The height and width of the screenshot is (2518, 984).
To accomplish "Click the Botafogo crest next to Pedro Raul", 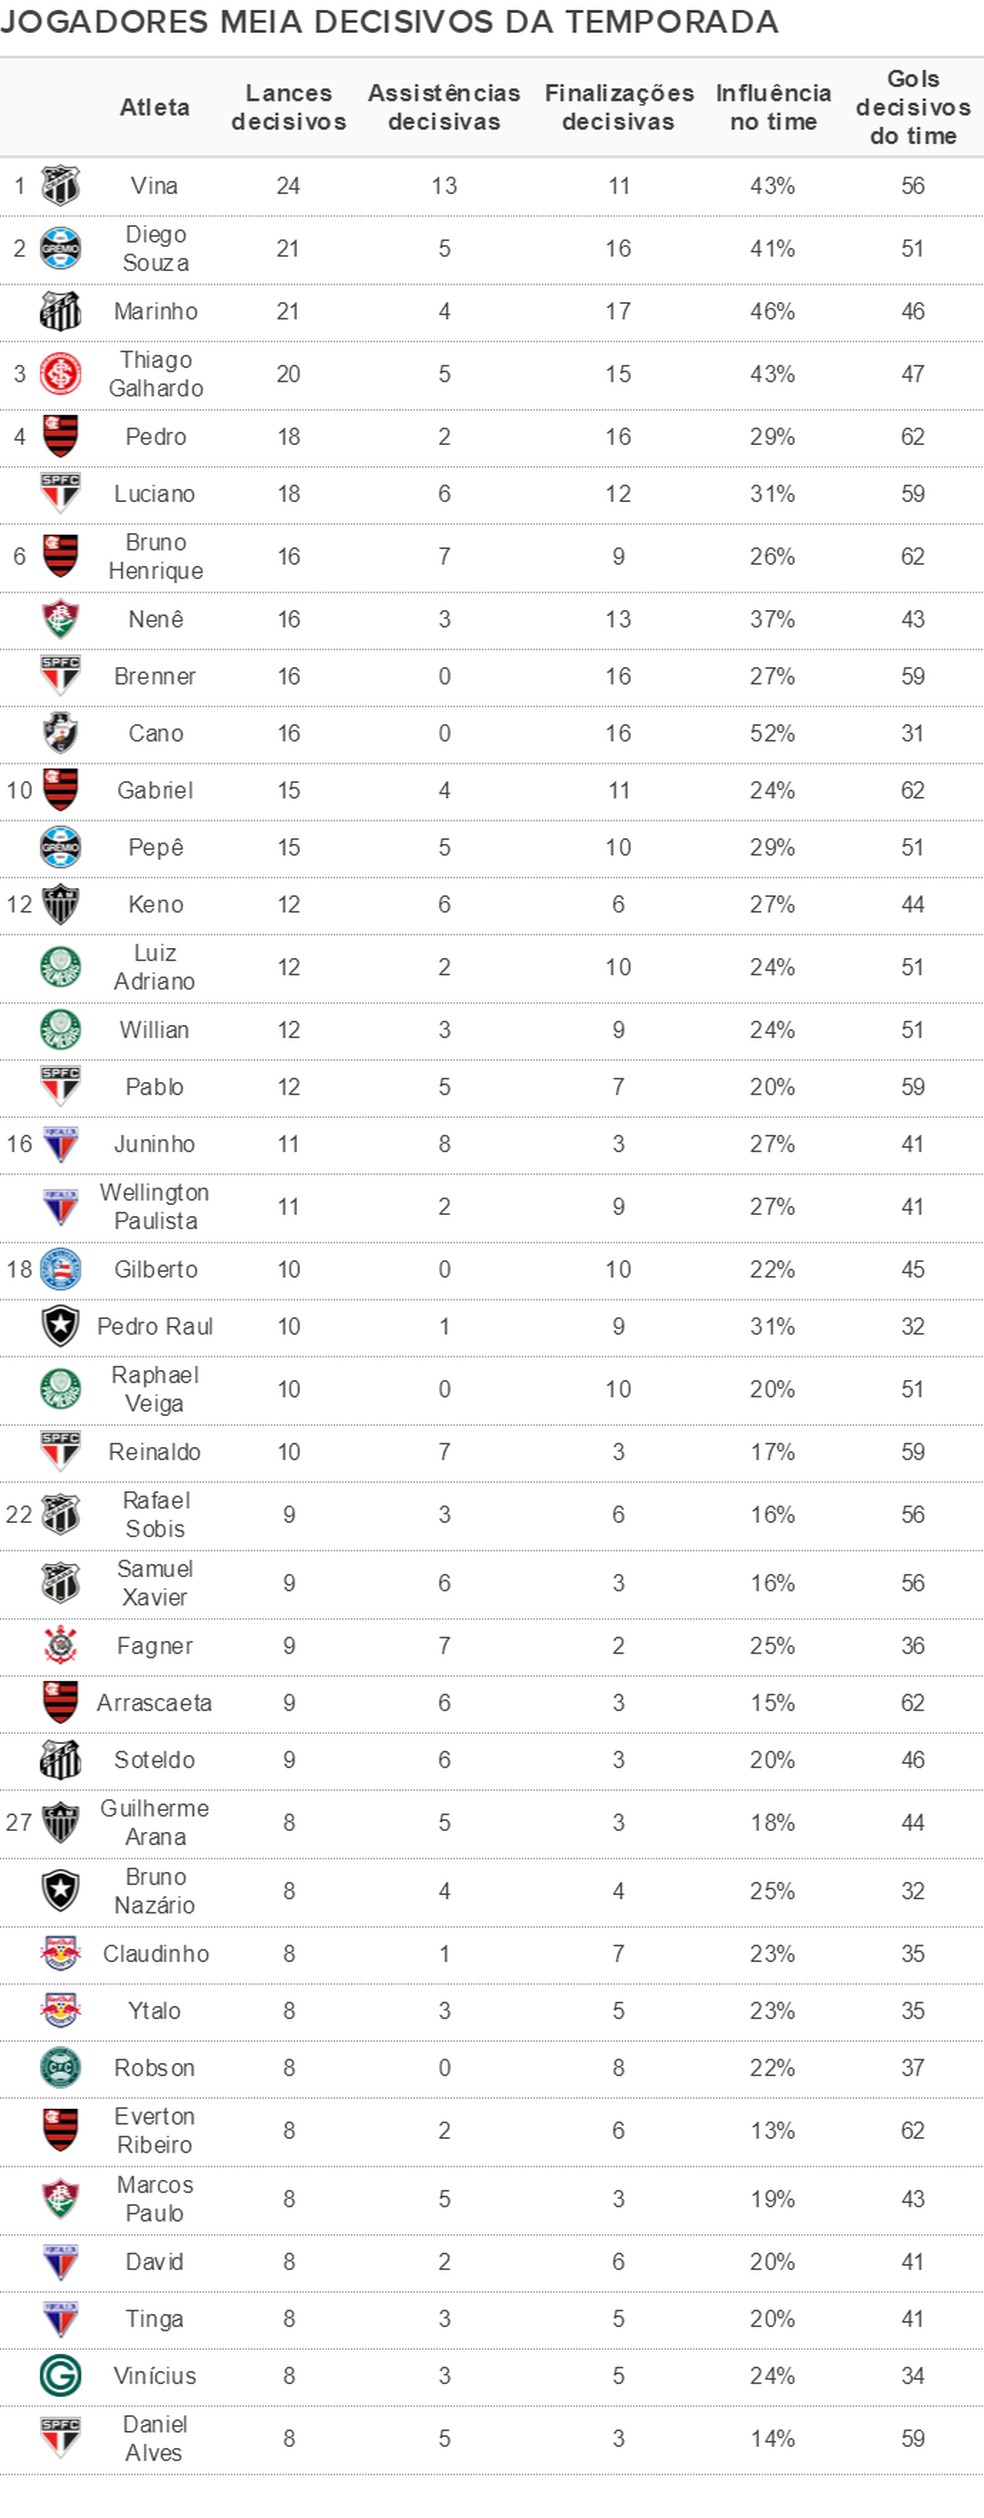I will (60, 1326).
